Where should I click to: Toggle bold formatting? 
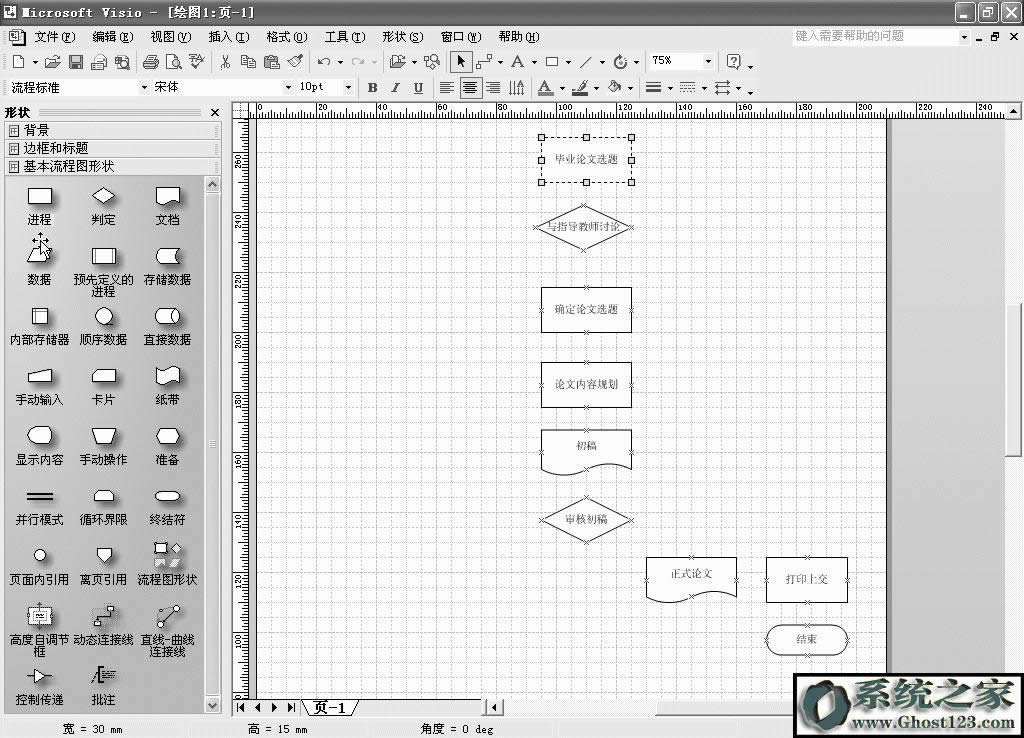pos(371,87)
